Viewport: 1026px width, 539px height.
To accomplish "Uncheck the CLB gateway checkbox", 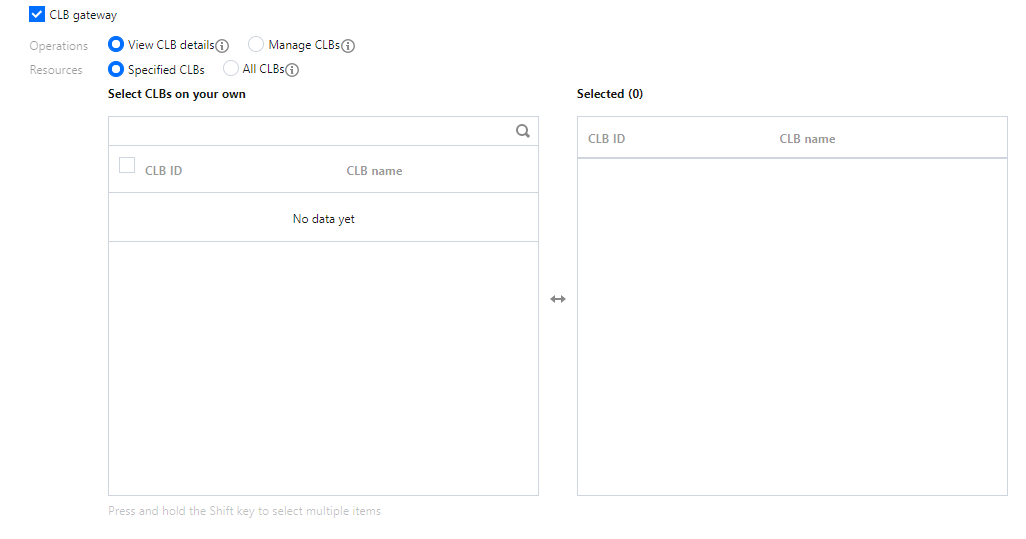I will point(37,15).
